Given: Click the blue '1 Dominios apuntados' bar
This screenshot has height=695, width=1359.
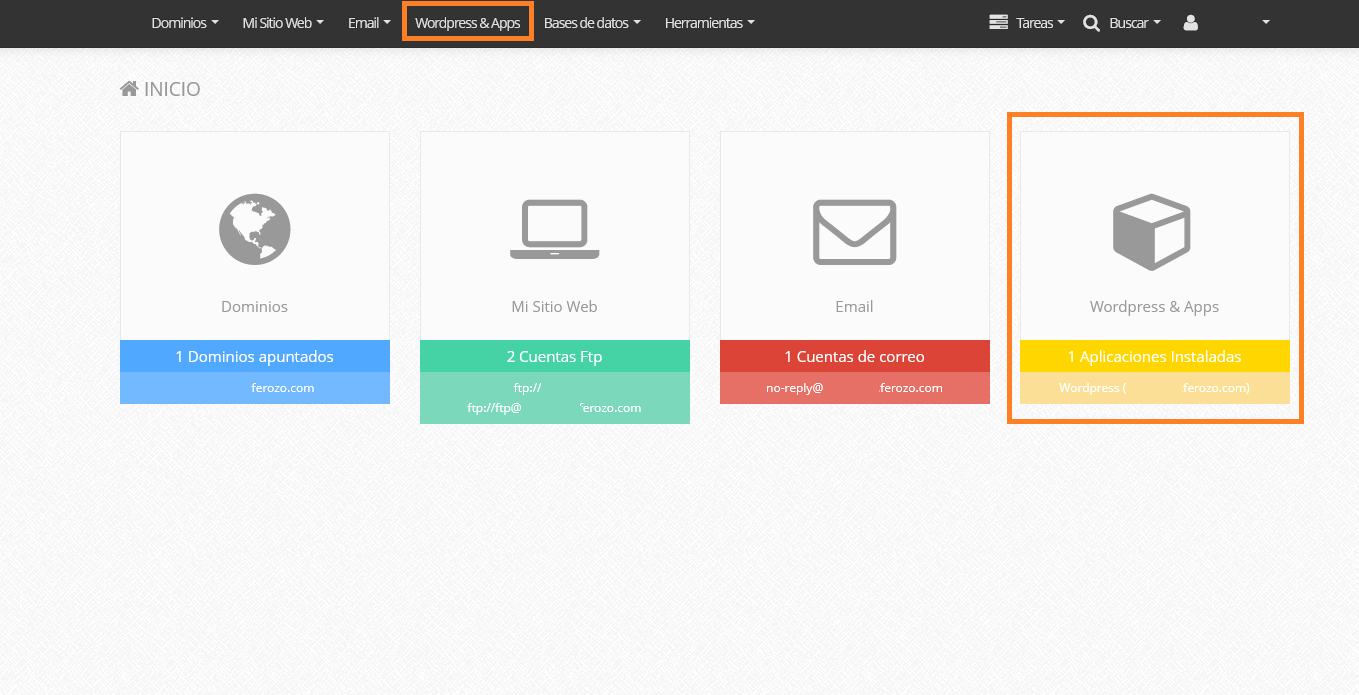Looking at the screenshot, I should coord(255,356).
